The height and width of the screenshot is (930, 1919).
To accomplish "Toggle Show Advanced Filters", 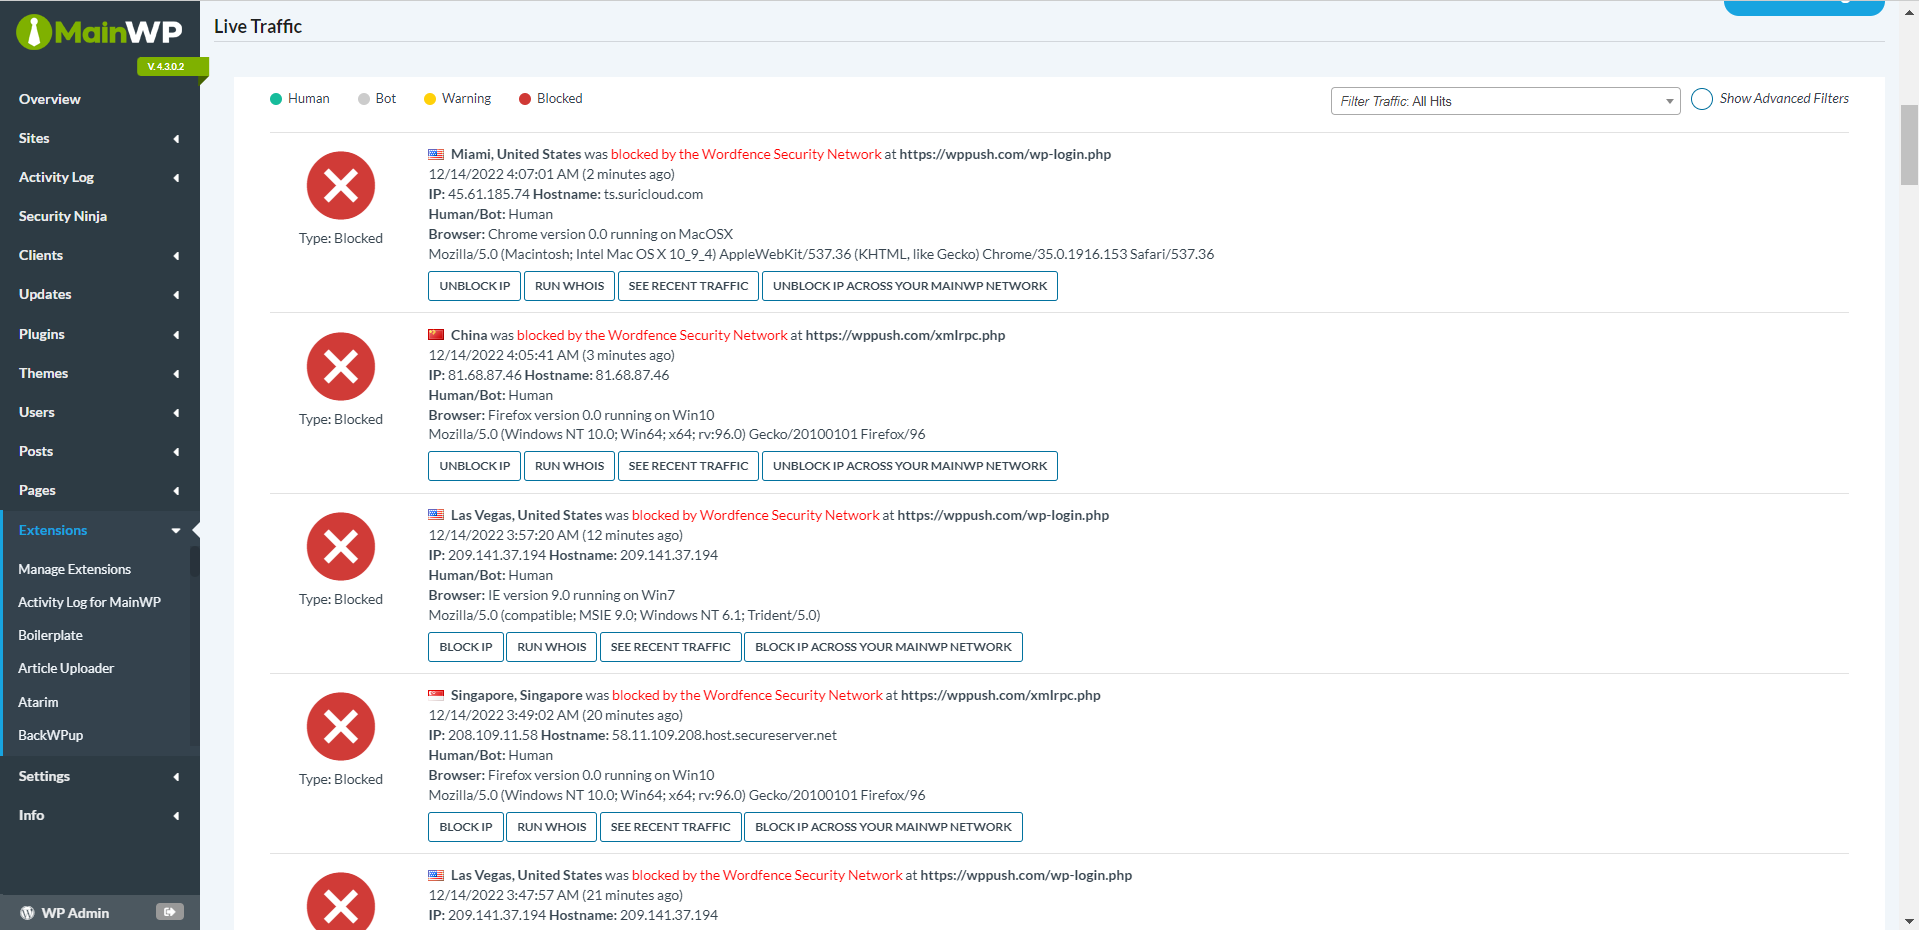I will click(1702, 99).
